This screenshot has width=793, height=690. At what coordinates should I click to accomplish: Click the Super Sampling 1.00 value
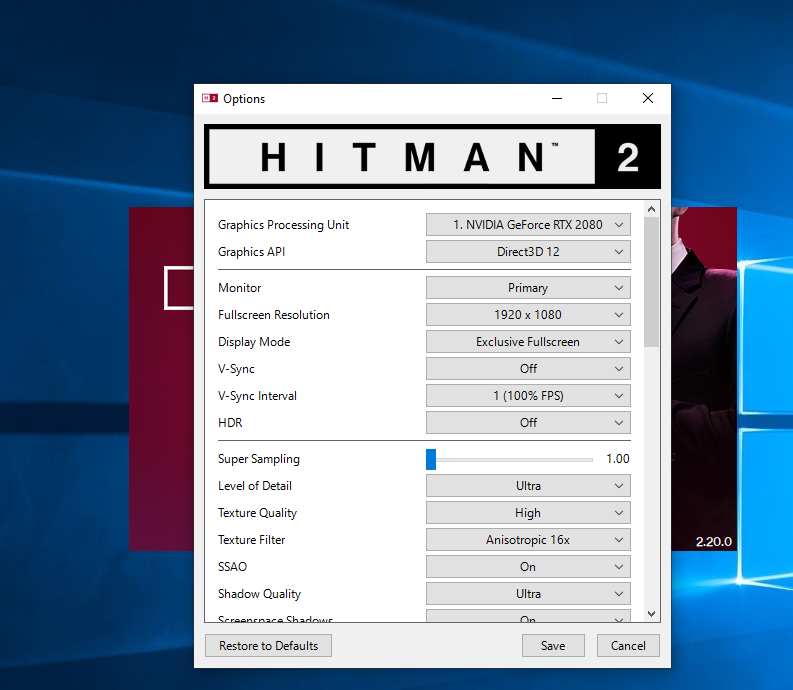618,459
